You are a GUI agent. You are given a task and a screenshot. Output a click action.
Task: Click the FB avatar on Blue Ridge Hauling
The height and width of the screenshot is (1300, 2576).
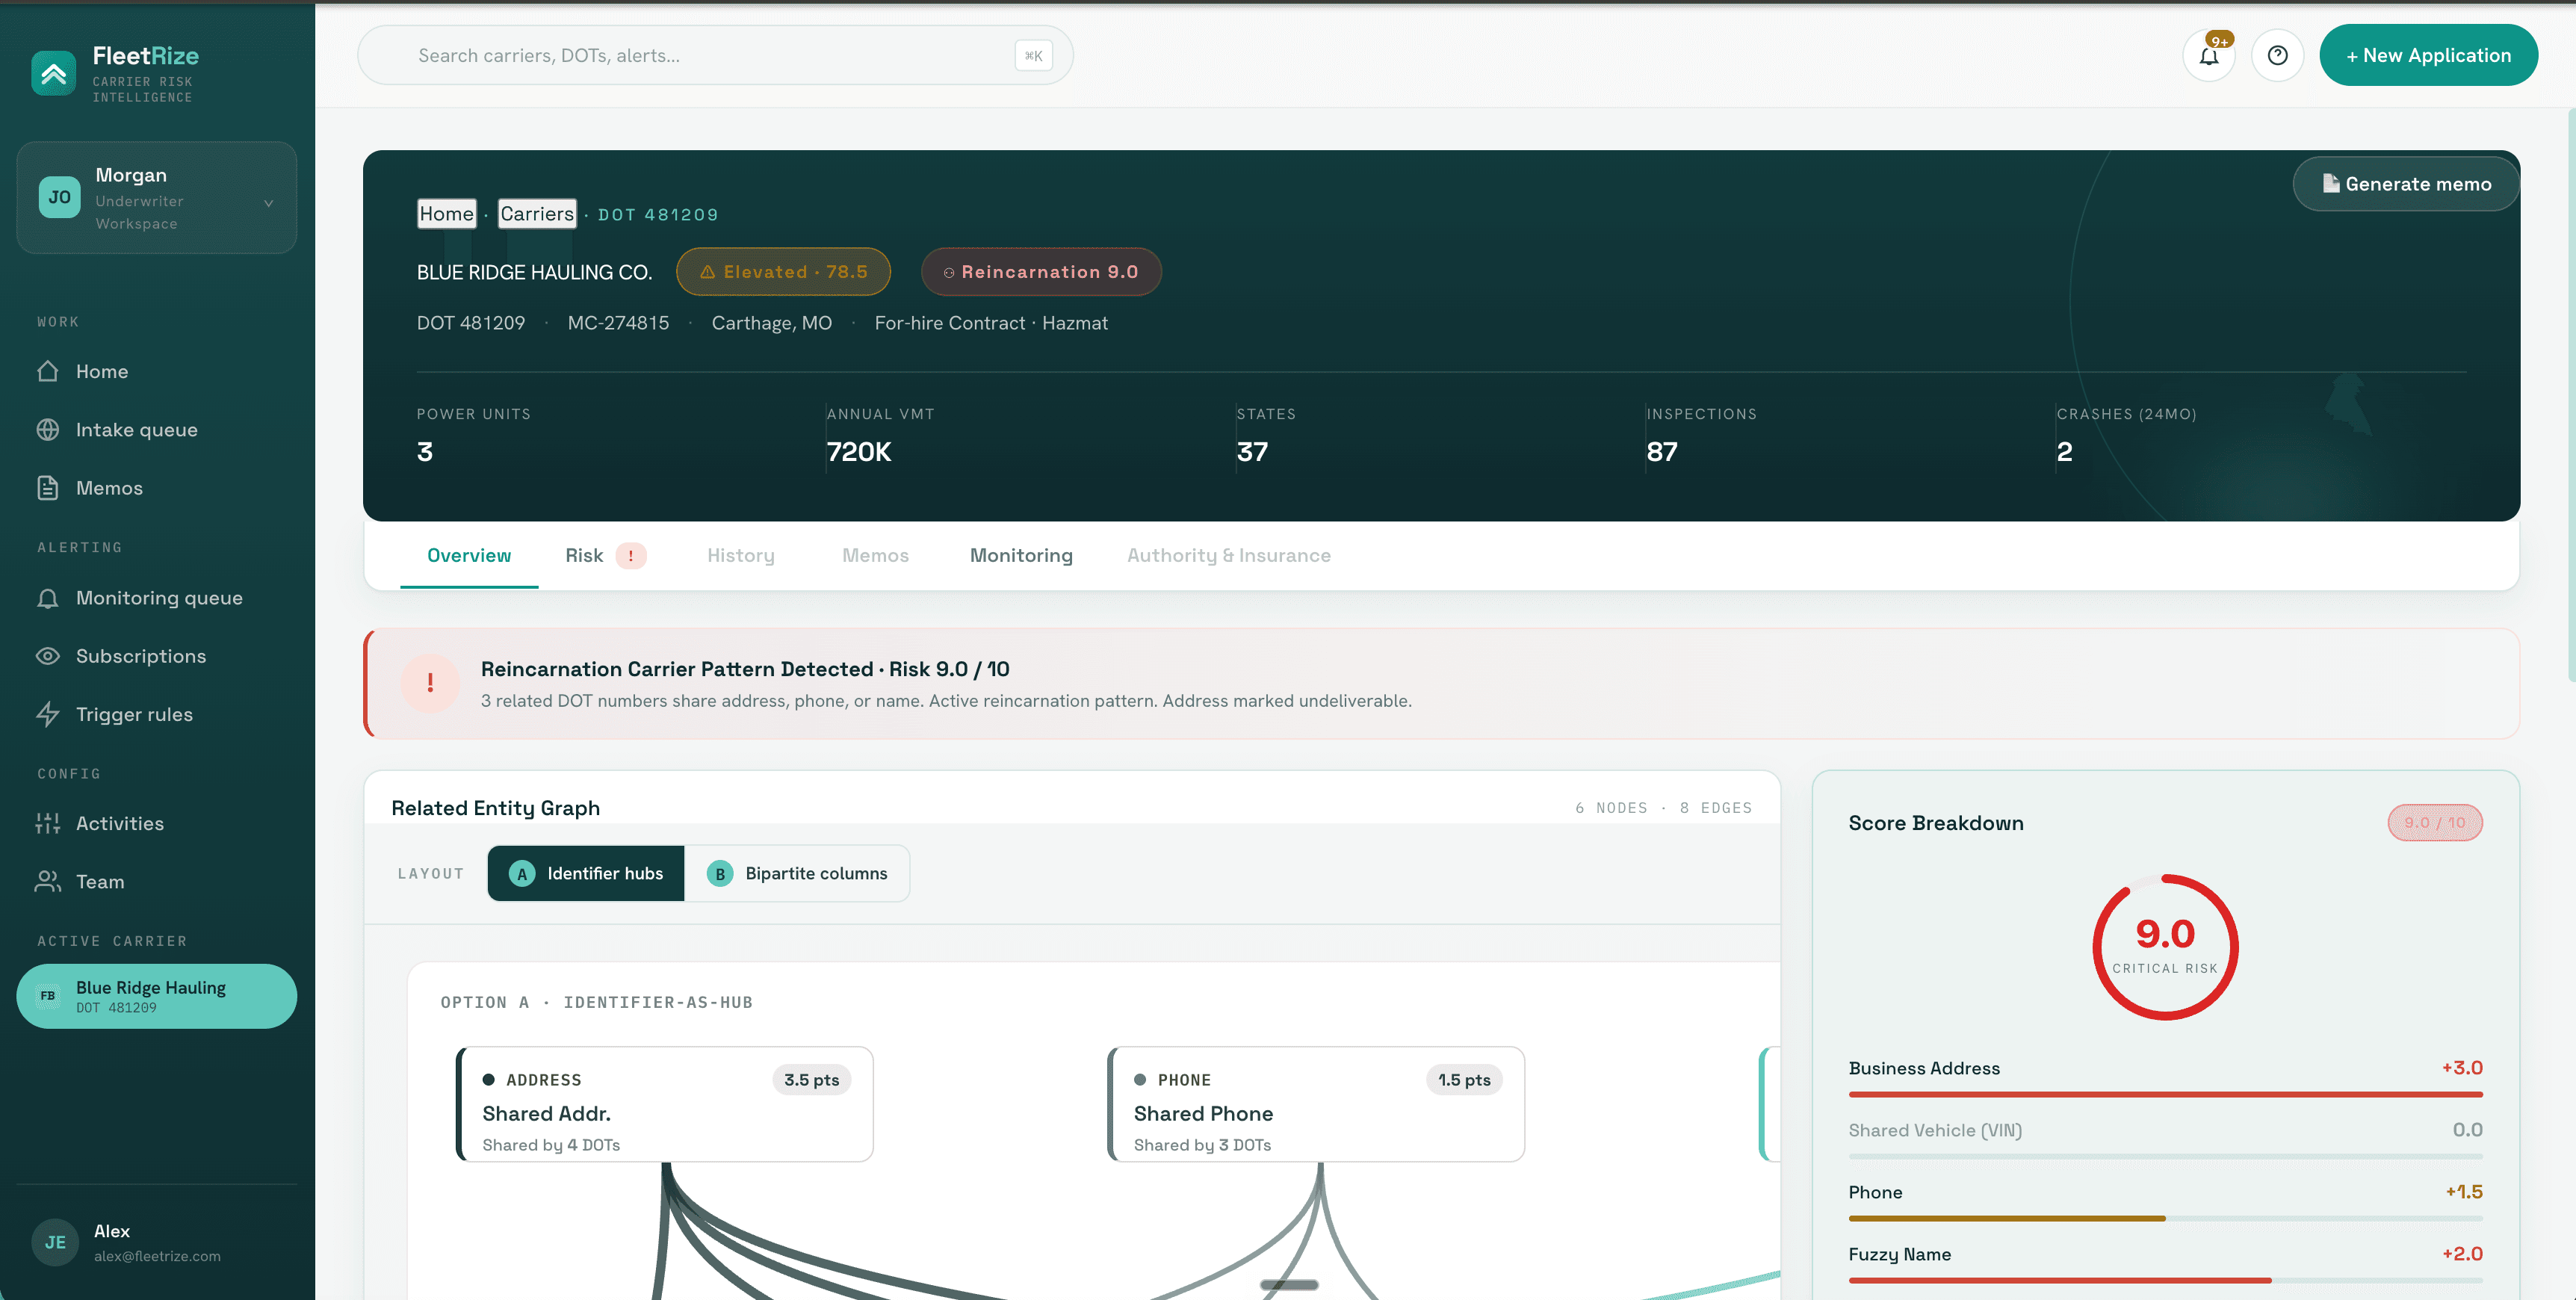tap(47, 996)
